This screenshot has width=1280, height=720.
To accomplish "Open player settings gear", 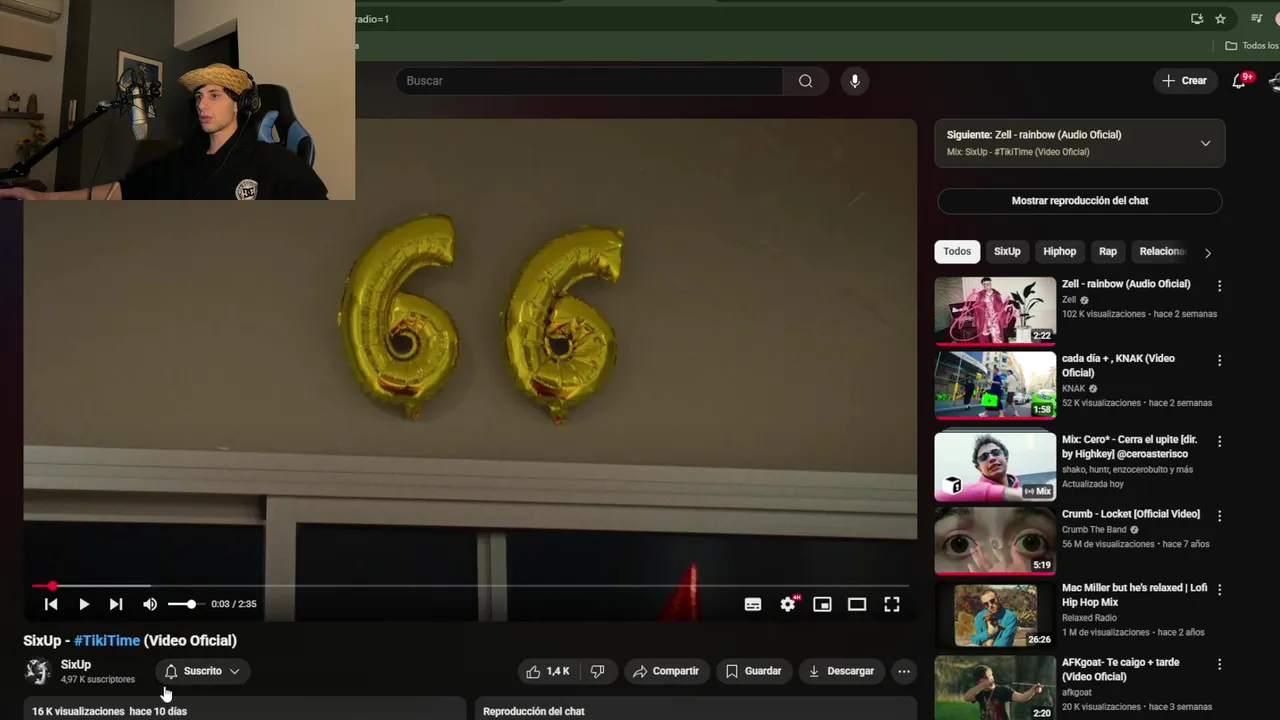I will [788, 604].
